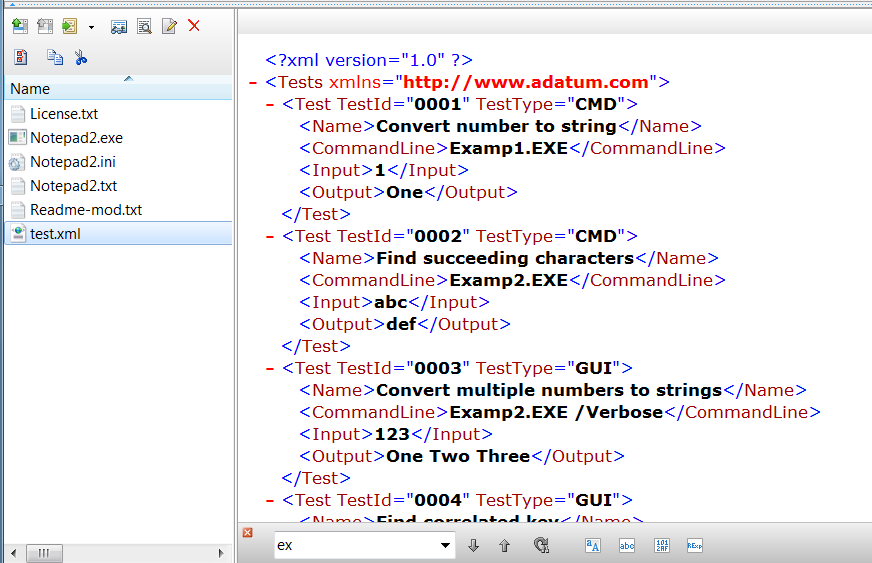
Task: Click the test.xml file icon
Action: coord(18,234)
